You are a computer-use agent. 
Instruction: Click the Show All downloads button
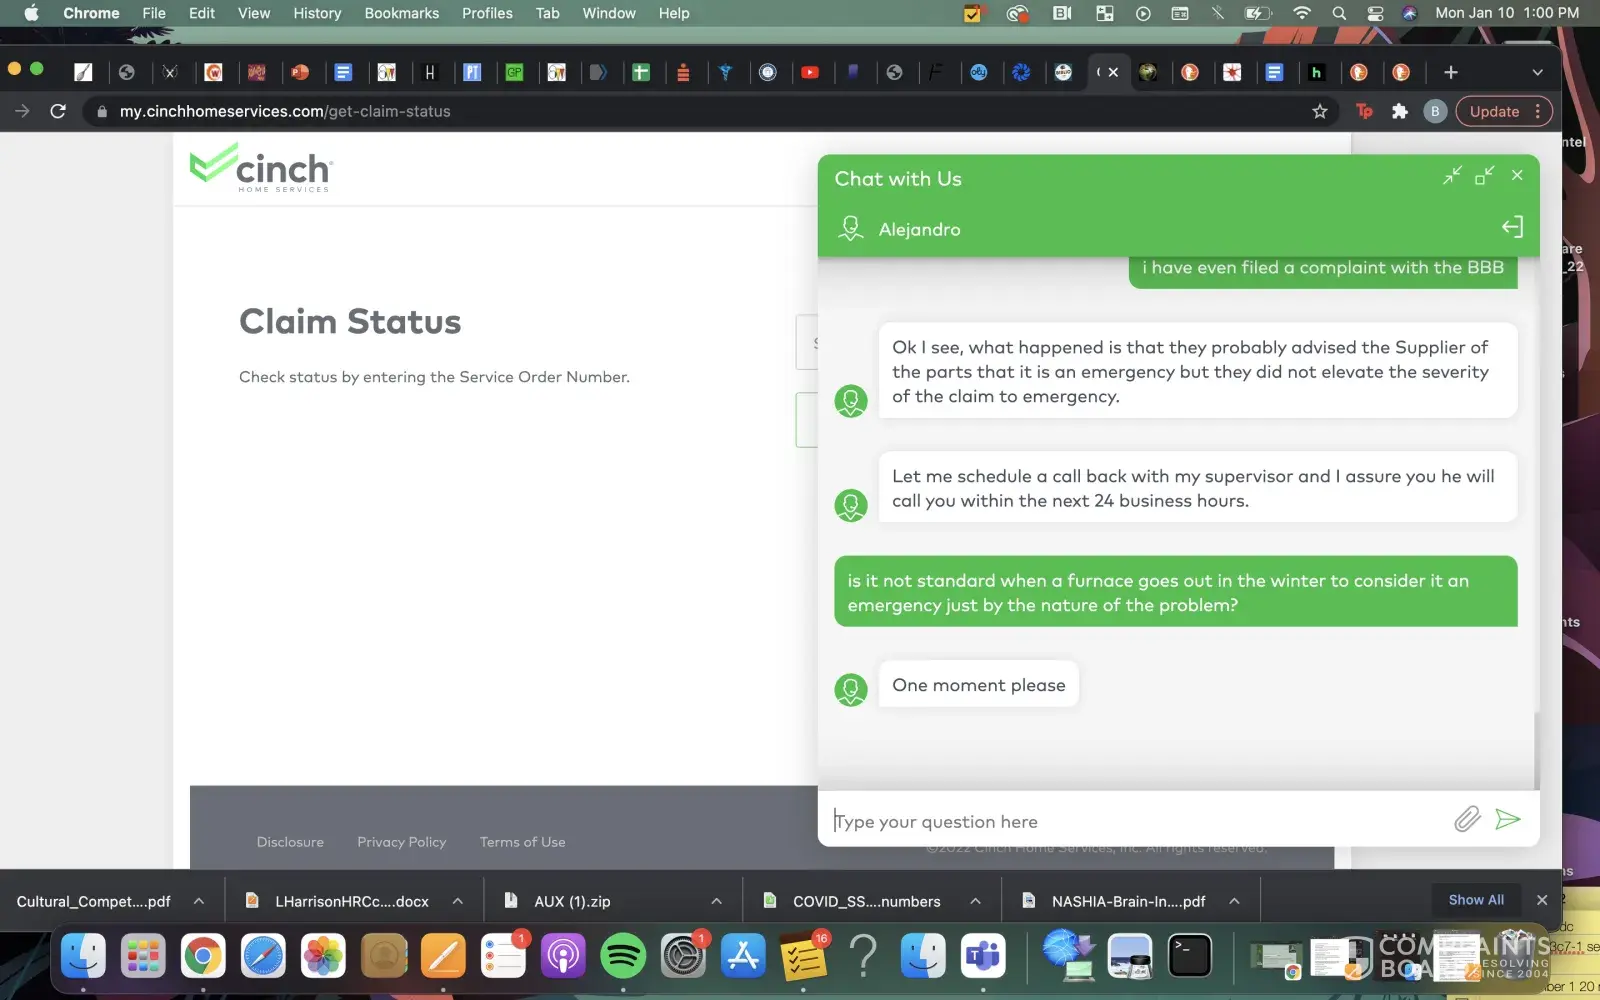[1476, 900]
